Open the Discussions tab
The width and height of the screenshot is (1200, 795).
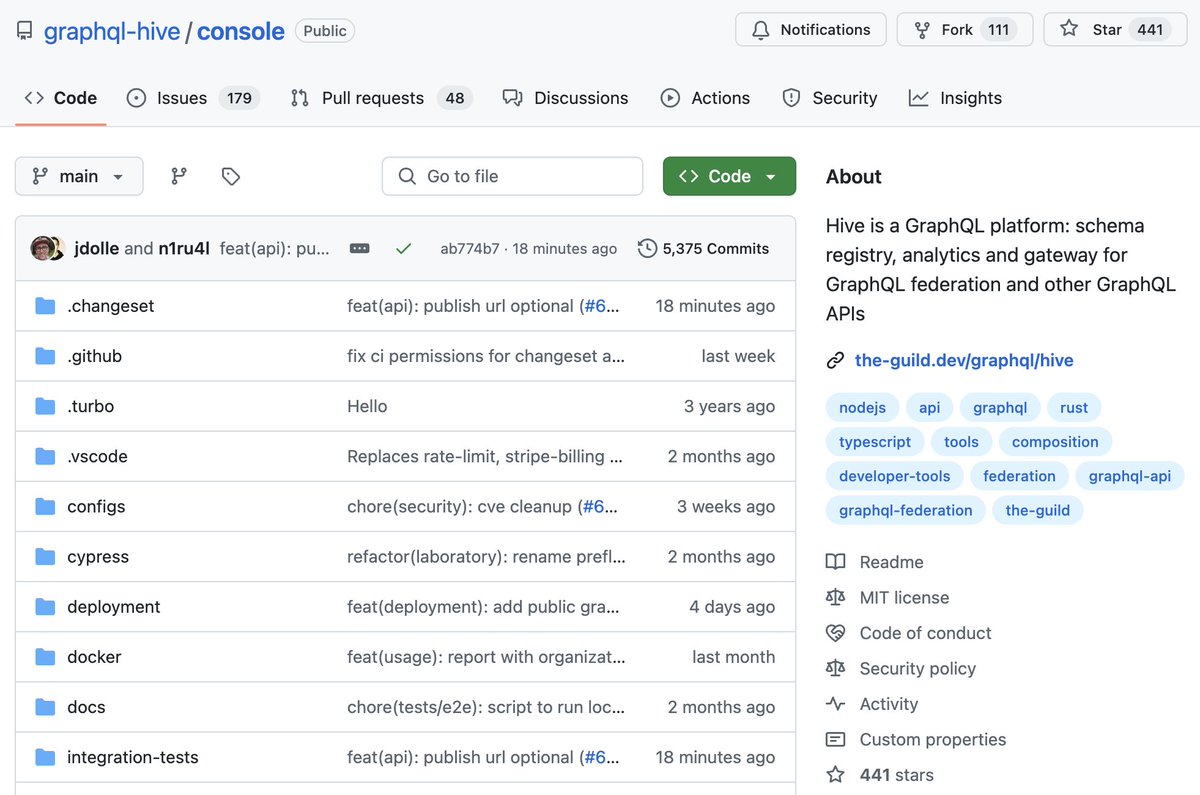pyautogui.click(x=566, y=98)
